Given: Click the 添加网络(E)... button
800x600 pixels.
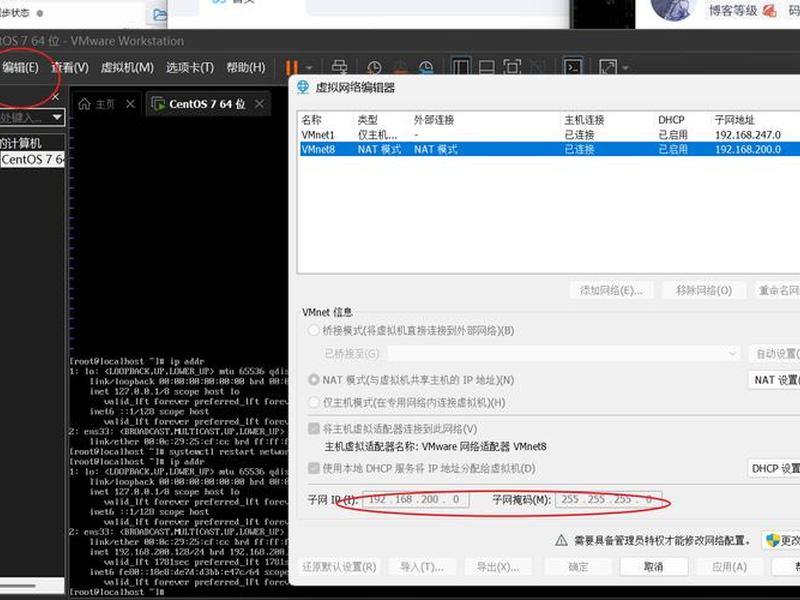Looking at the screenshot, I should tap(611, 290).
